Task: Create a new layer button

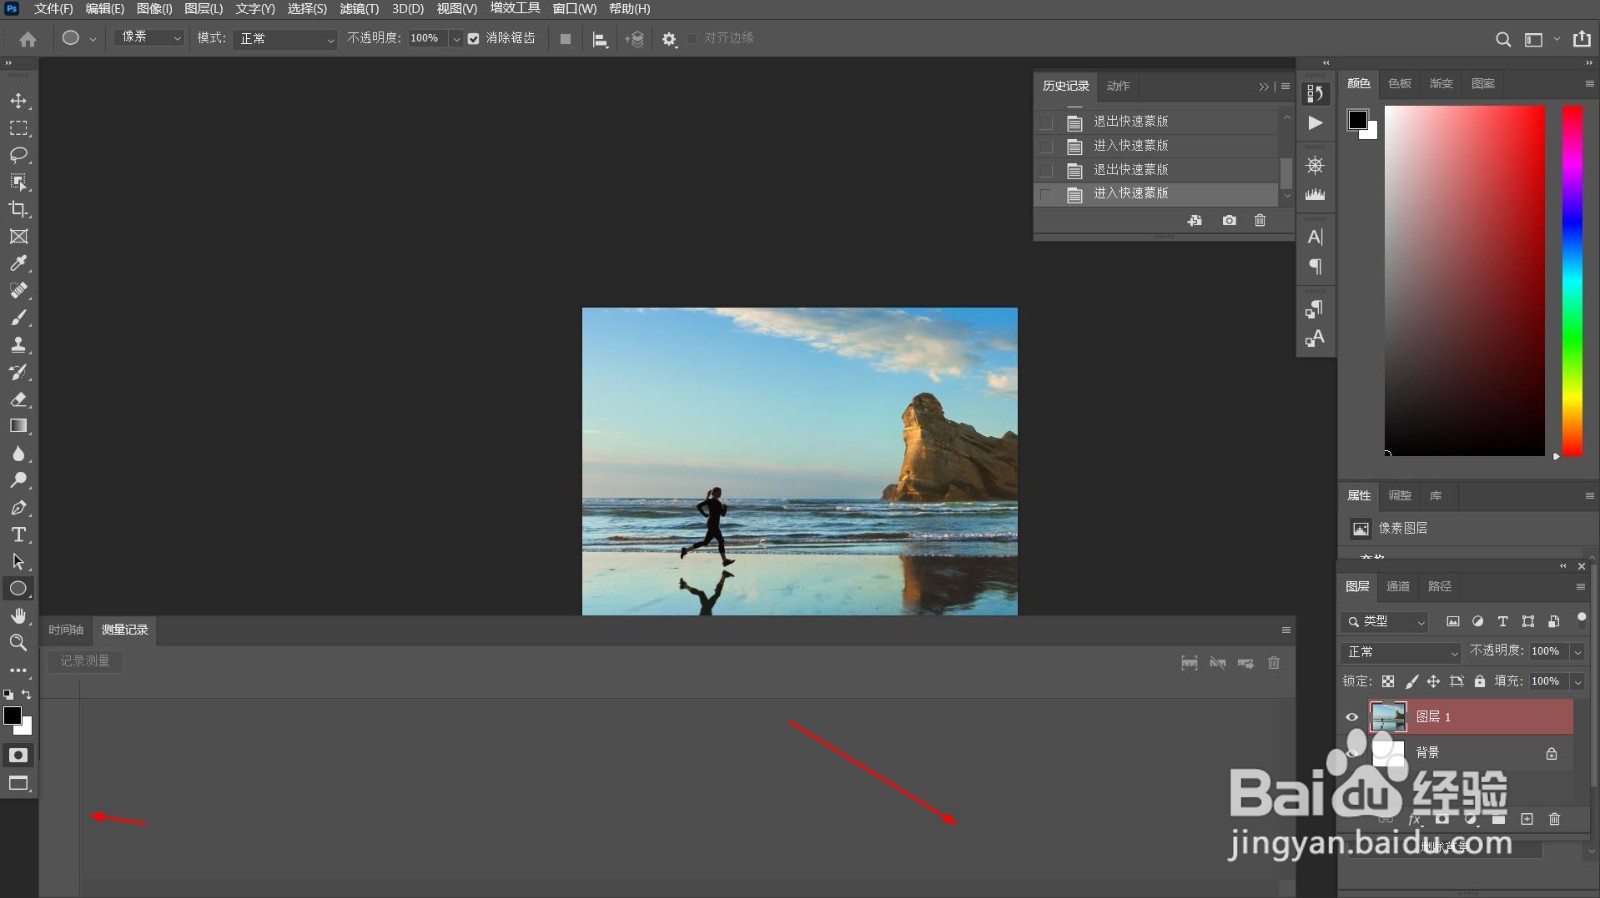Action: 1527,819
